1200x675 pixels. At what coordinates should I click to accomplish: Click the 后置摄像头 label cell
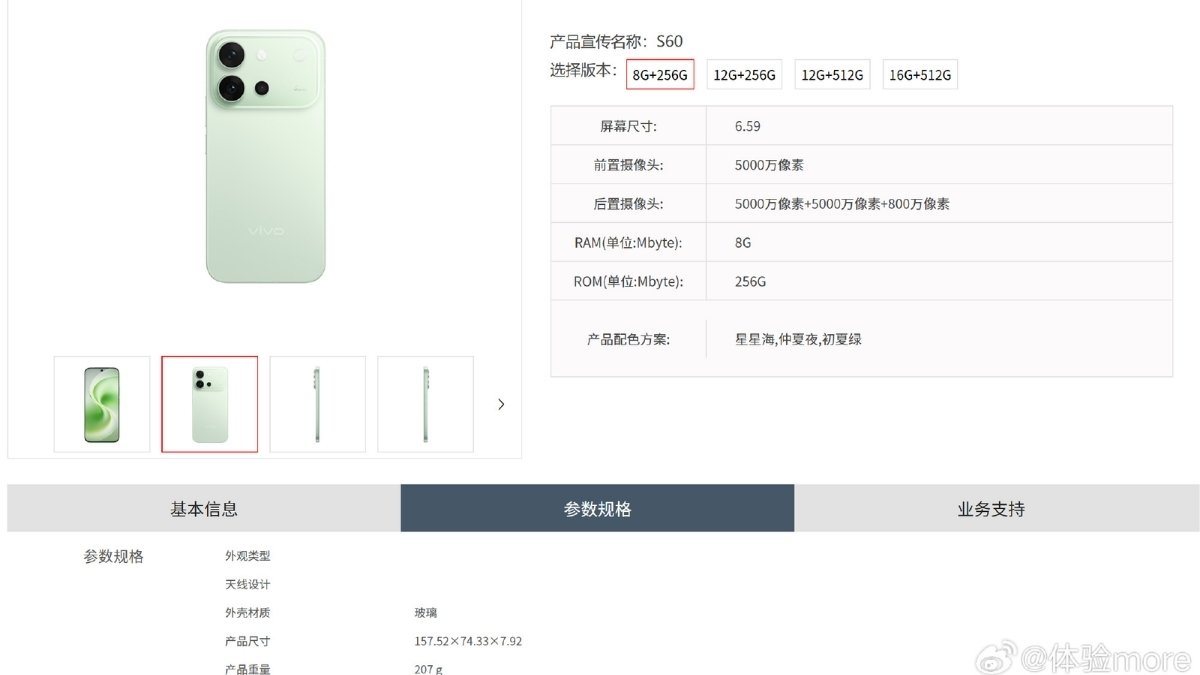point(629,204)
